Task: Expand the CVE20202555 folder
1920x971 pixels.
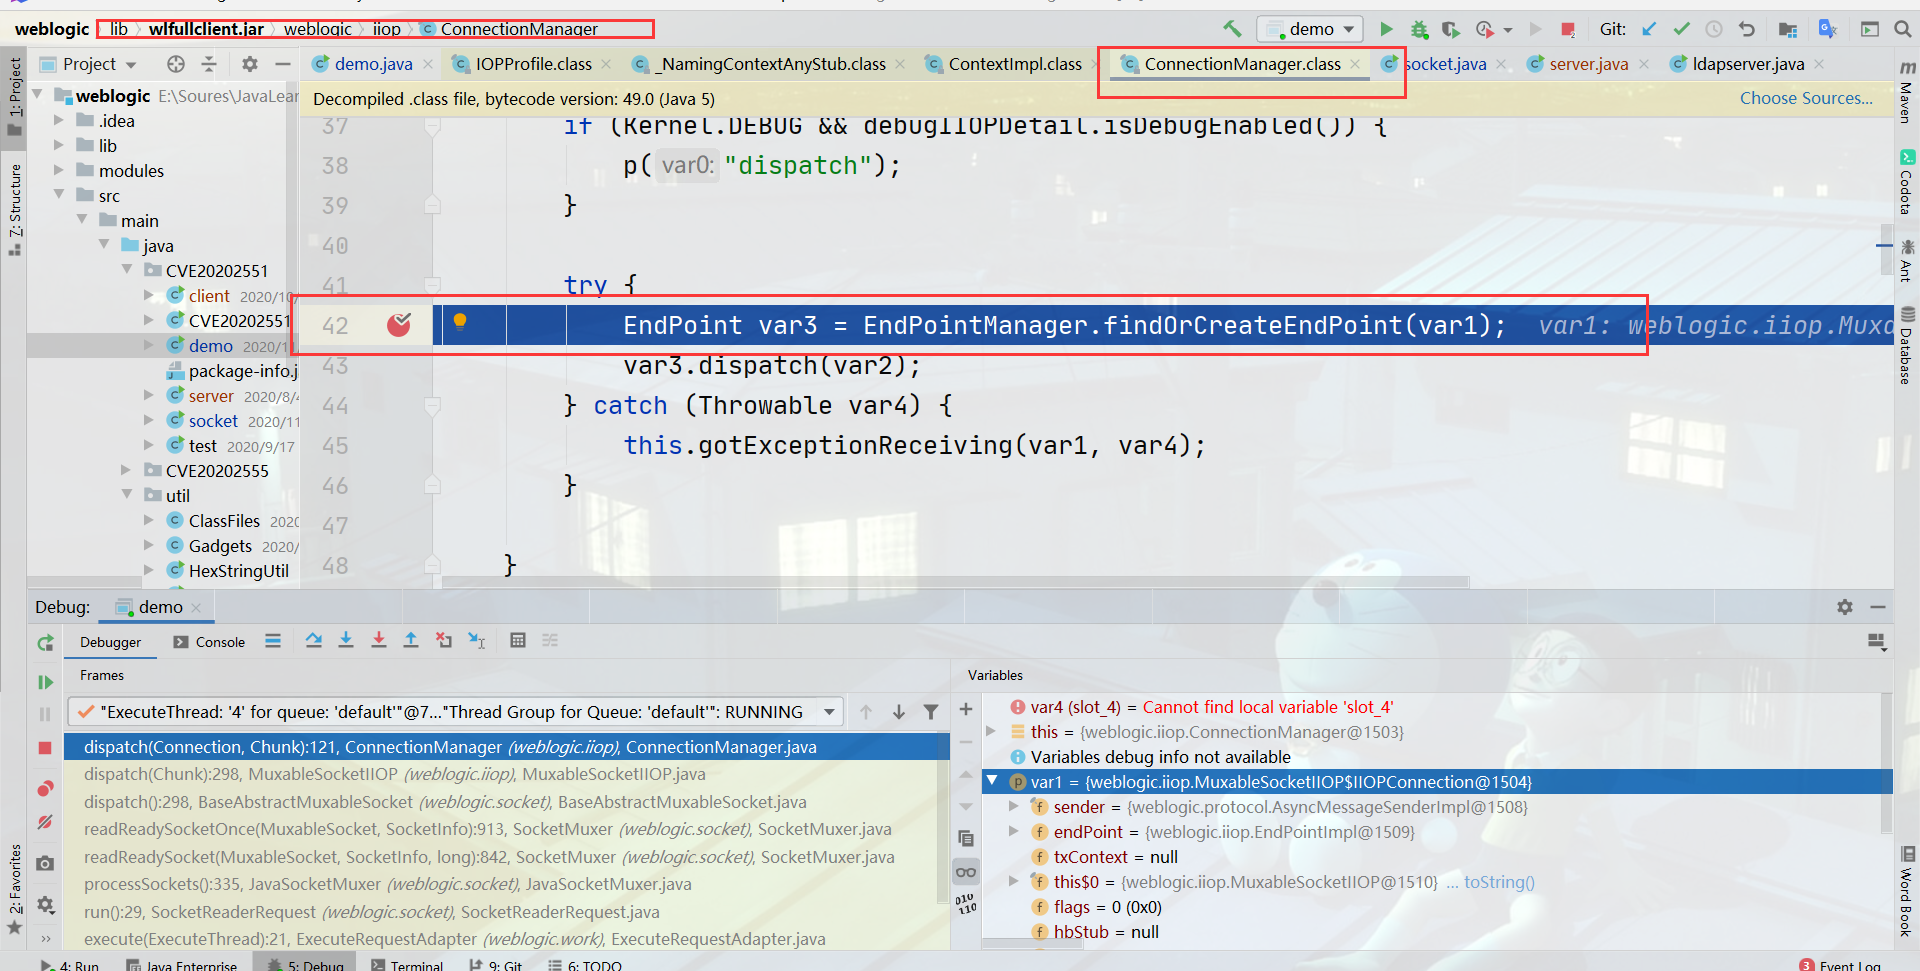Action: tap(126, 470)
